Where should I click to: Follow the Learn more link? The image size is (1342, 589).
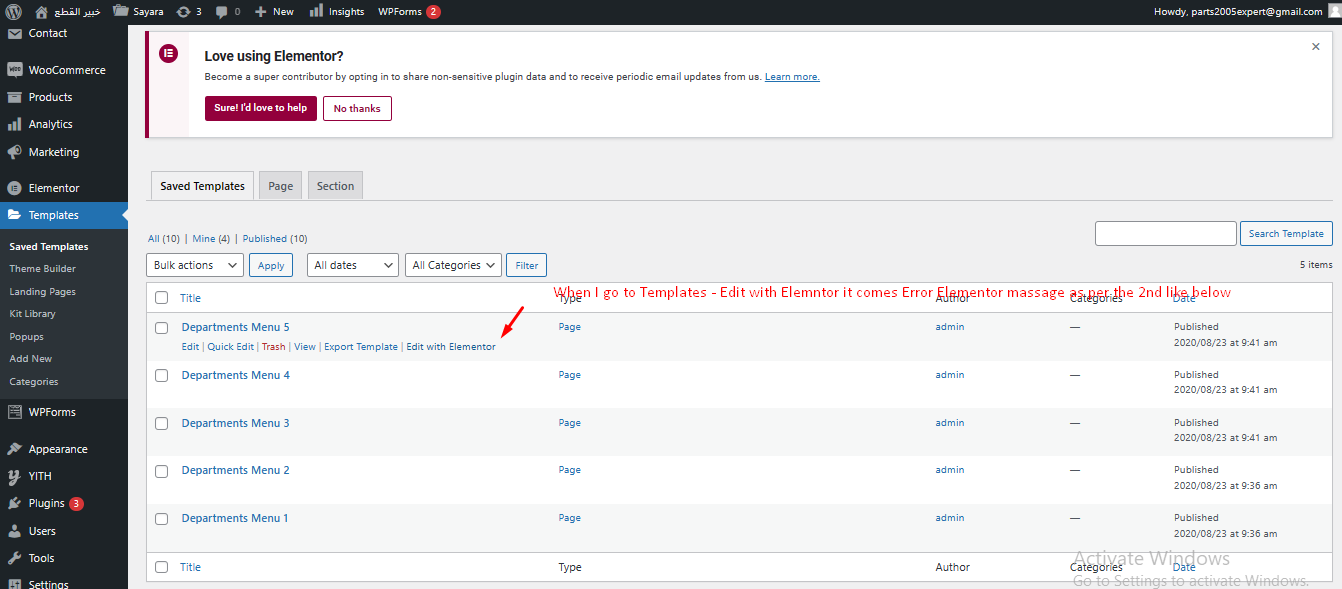792,77
